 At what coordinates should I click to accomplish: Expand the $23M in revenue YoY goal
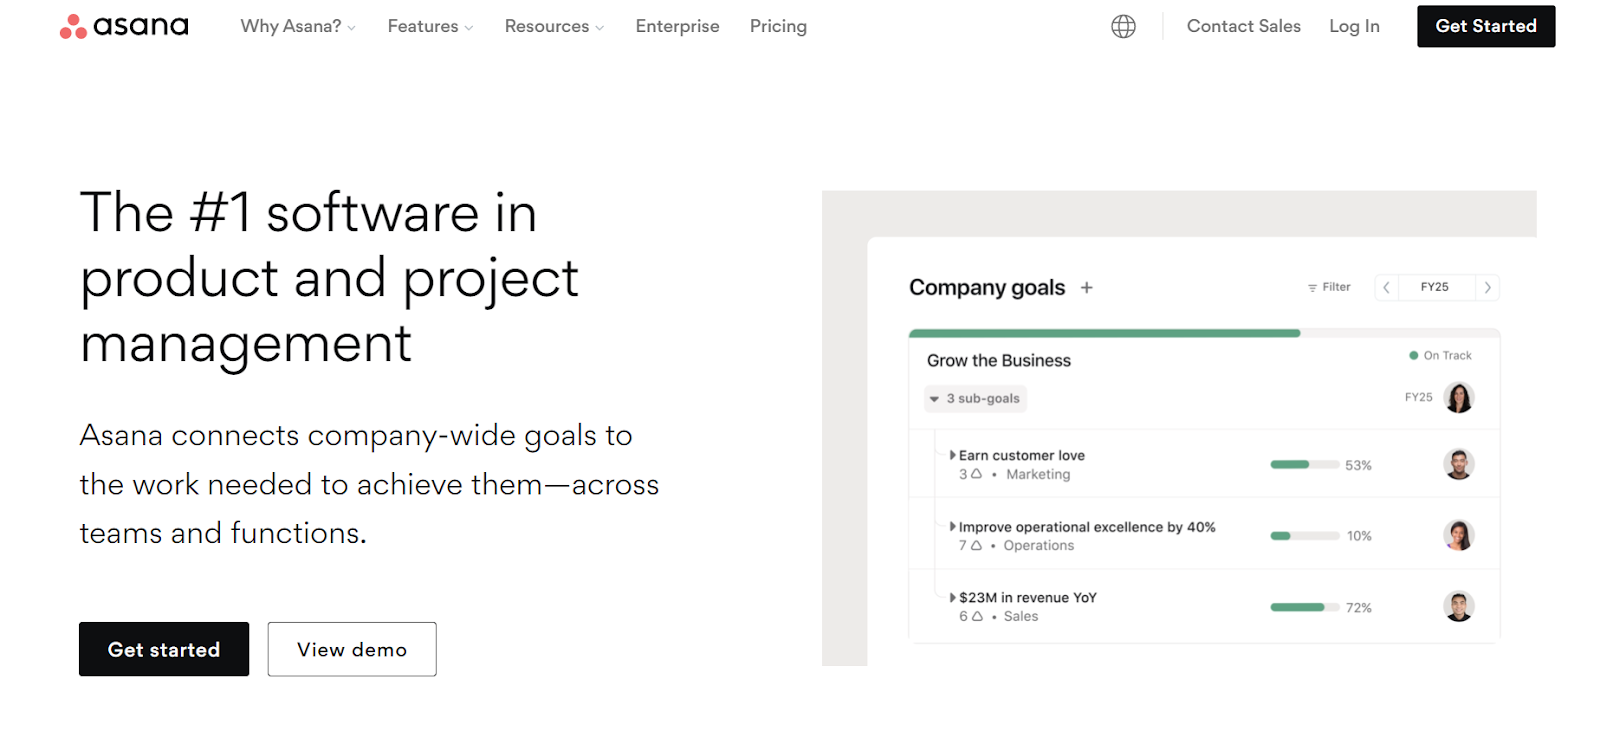[952, 597]
